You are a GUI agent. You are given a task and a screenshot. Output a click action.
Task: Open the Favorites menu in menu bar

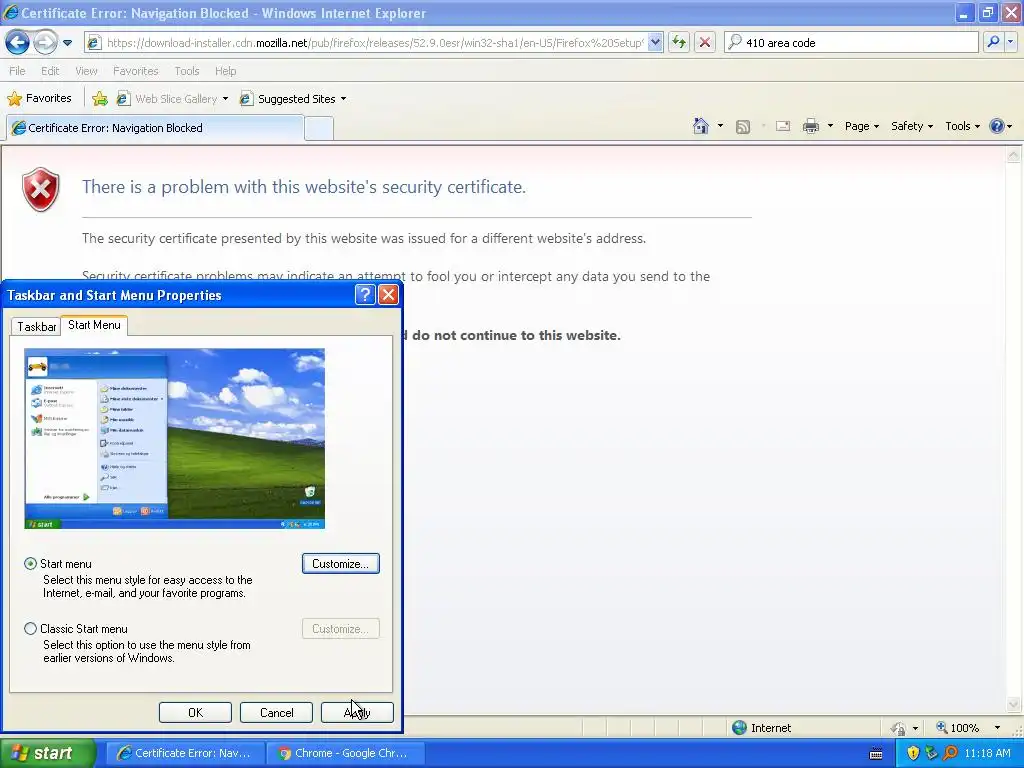tap(135, 71)
